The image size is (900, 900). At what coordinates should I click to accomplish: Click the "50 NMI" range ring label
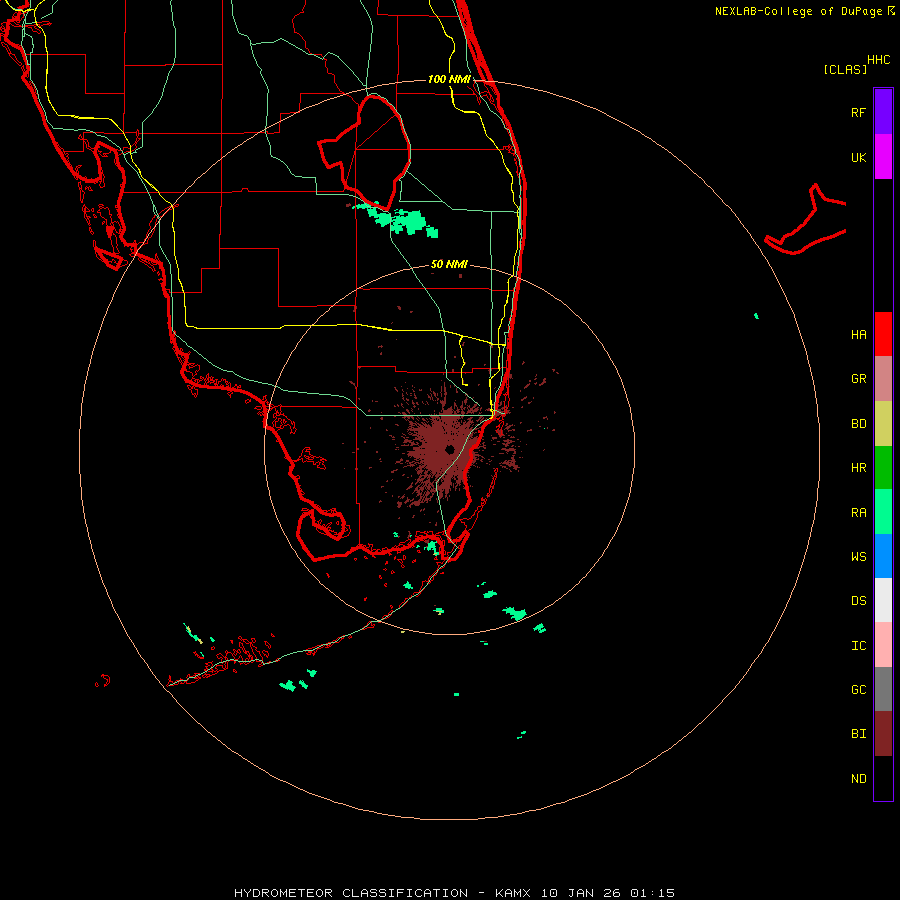click(449, 265)
